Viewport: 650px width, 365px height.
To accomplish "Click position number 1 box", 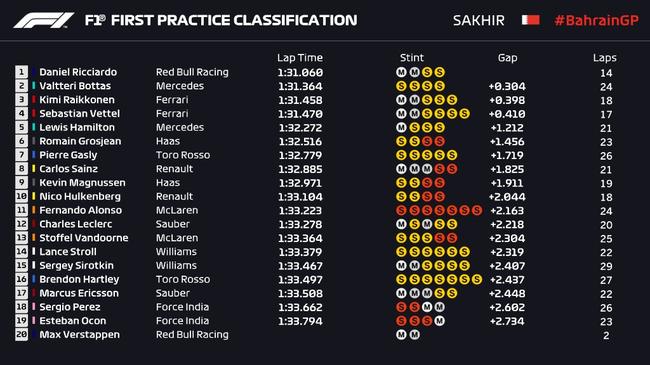I will click(x=22, y=72).
